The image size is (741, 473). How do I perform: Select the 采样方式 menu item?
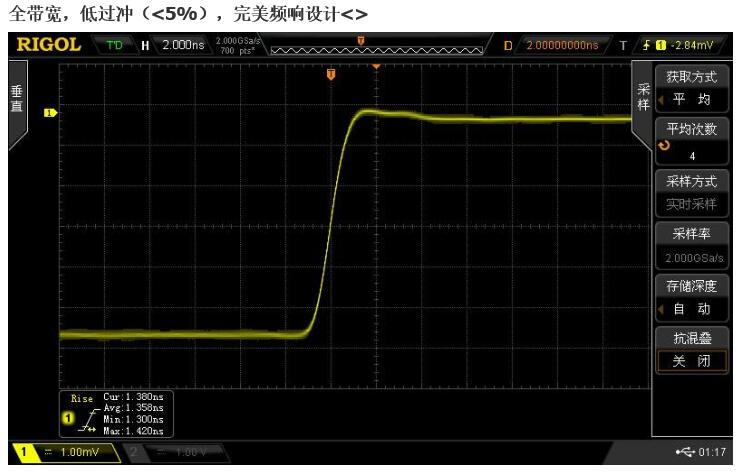tap(691, 192)
